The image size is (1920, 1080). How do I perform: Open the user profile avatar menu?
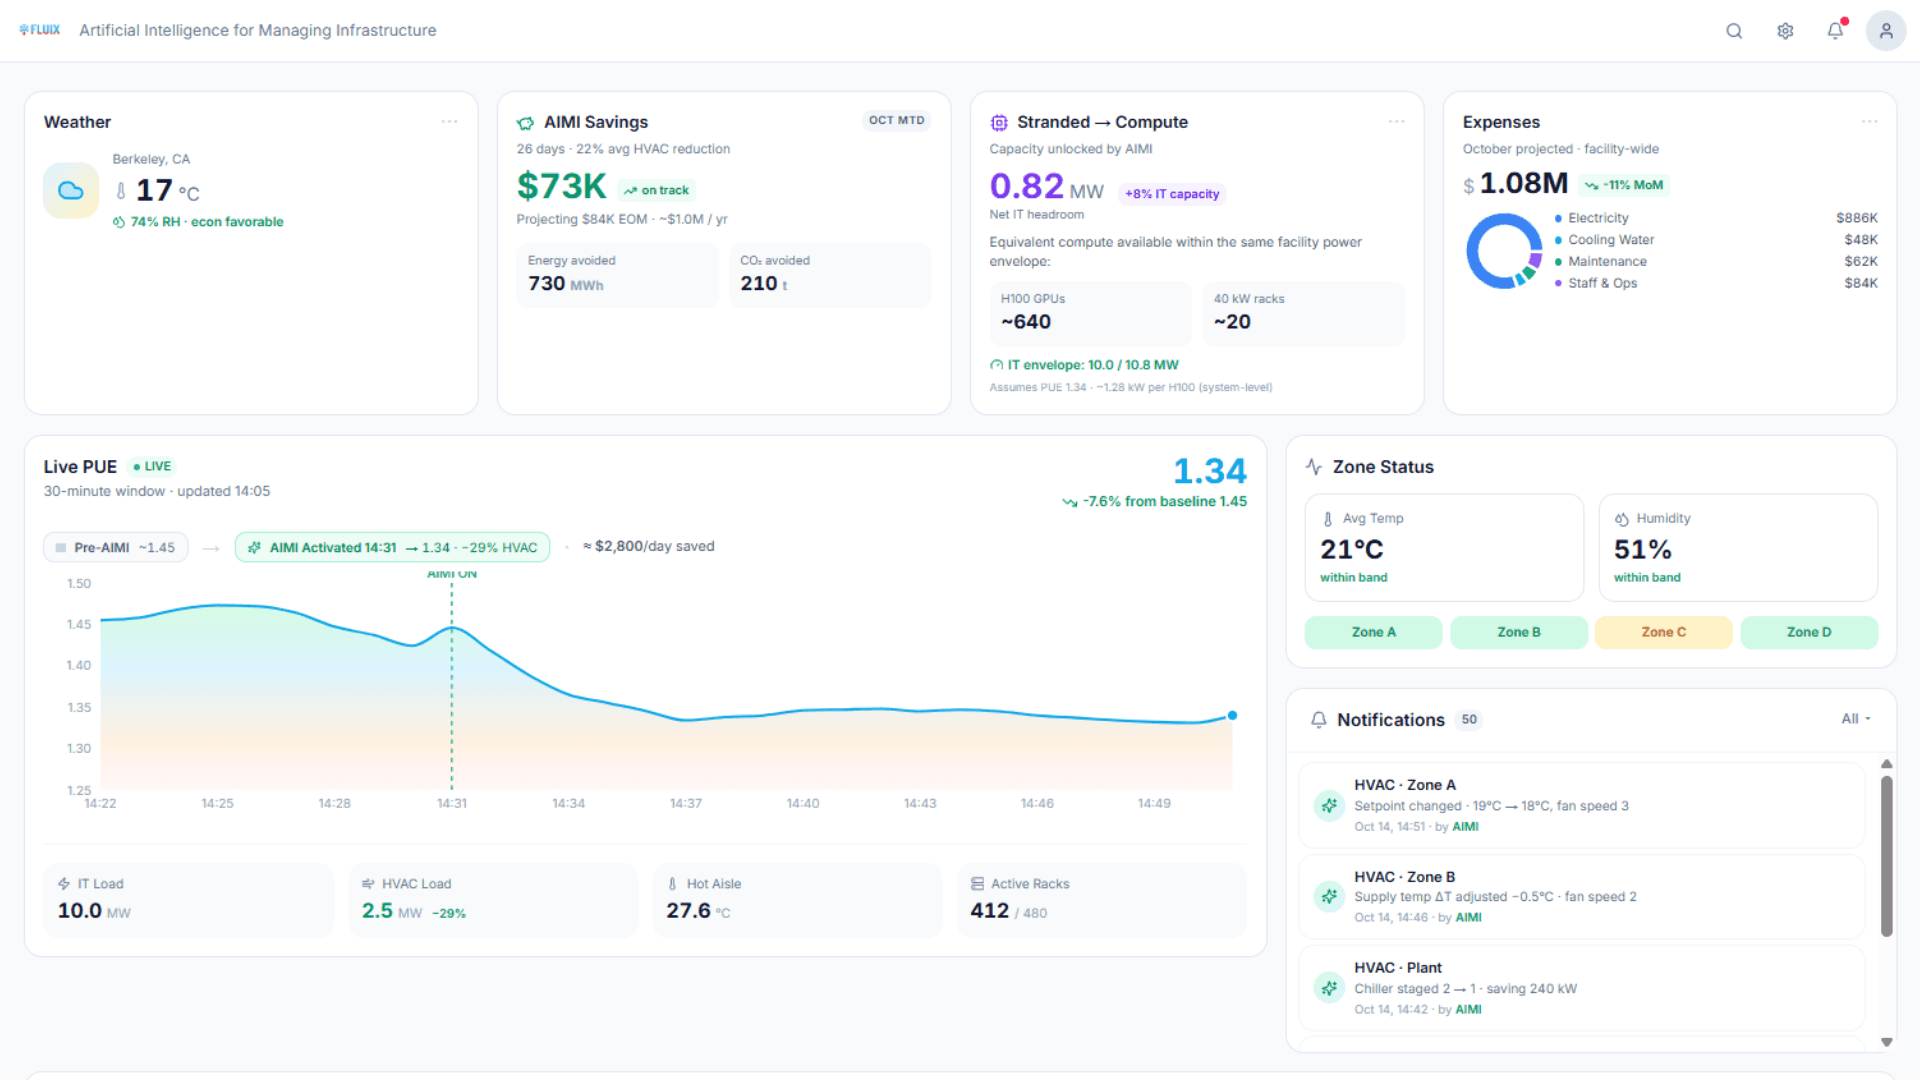[1886, 31]
